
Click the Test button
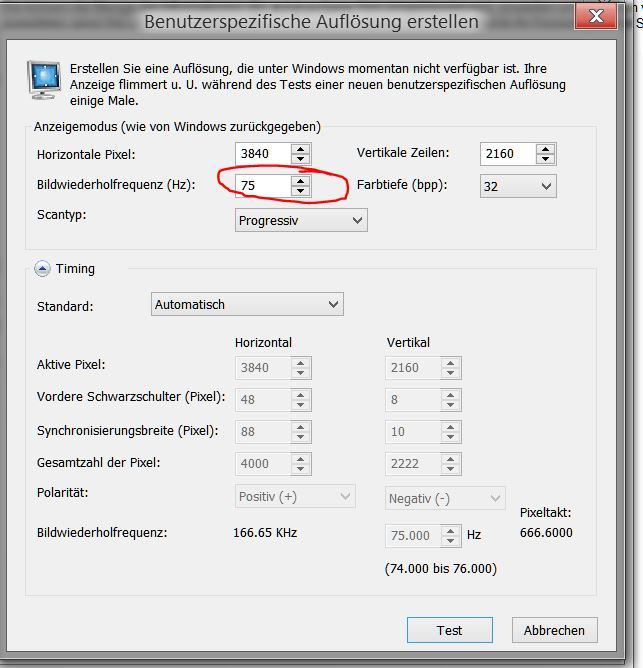click(450, 630)
